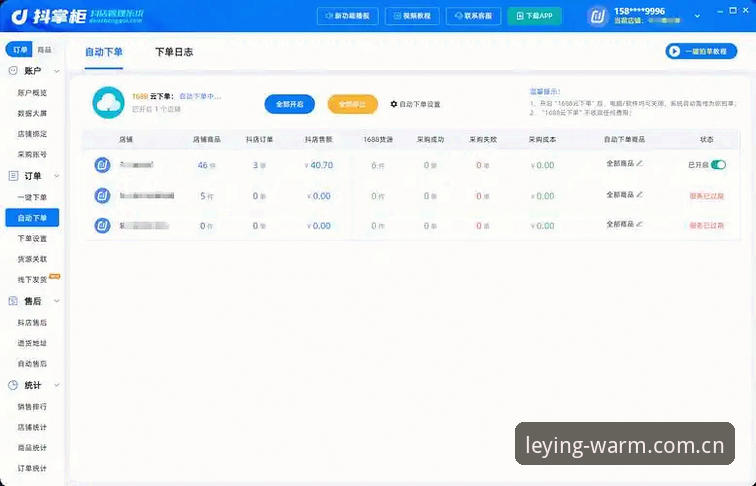756x486 pixels.
Task: Open 抖店售后 in the sidebar
Action: pos(32,323)
